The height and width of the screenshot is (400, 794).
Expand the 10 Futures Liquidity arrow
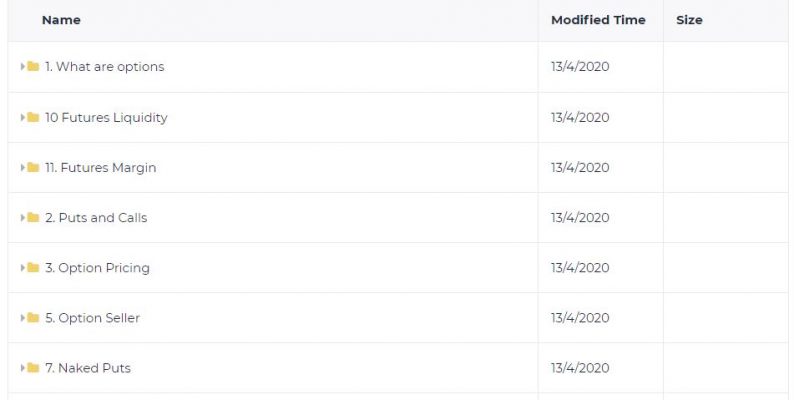click(x=23, y=117)
